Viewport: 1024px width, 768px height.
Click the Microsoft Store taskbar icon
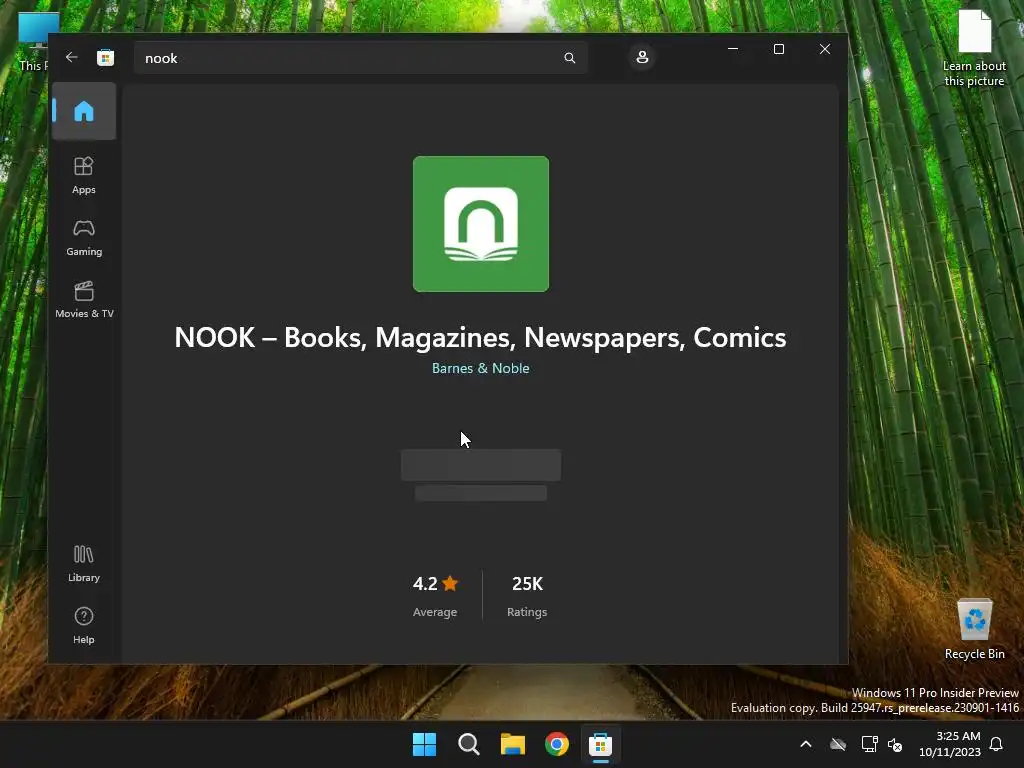pyautogui.click(x=601, y=744)
